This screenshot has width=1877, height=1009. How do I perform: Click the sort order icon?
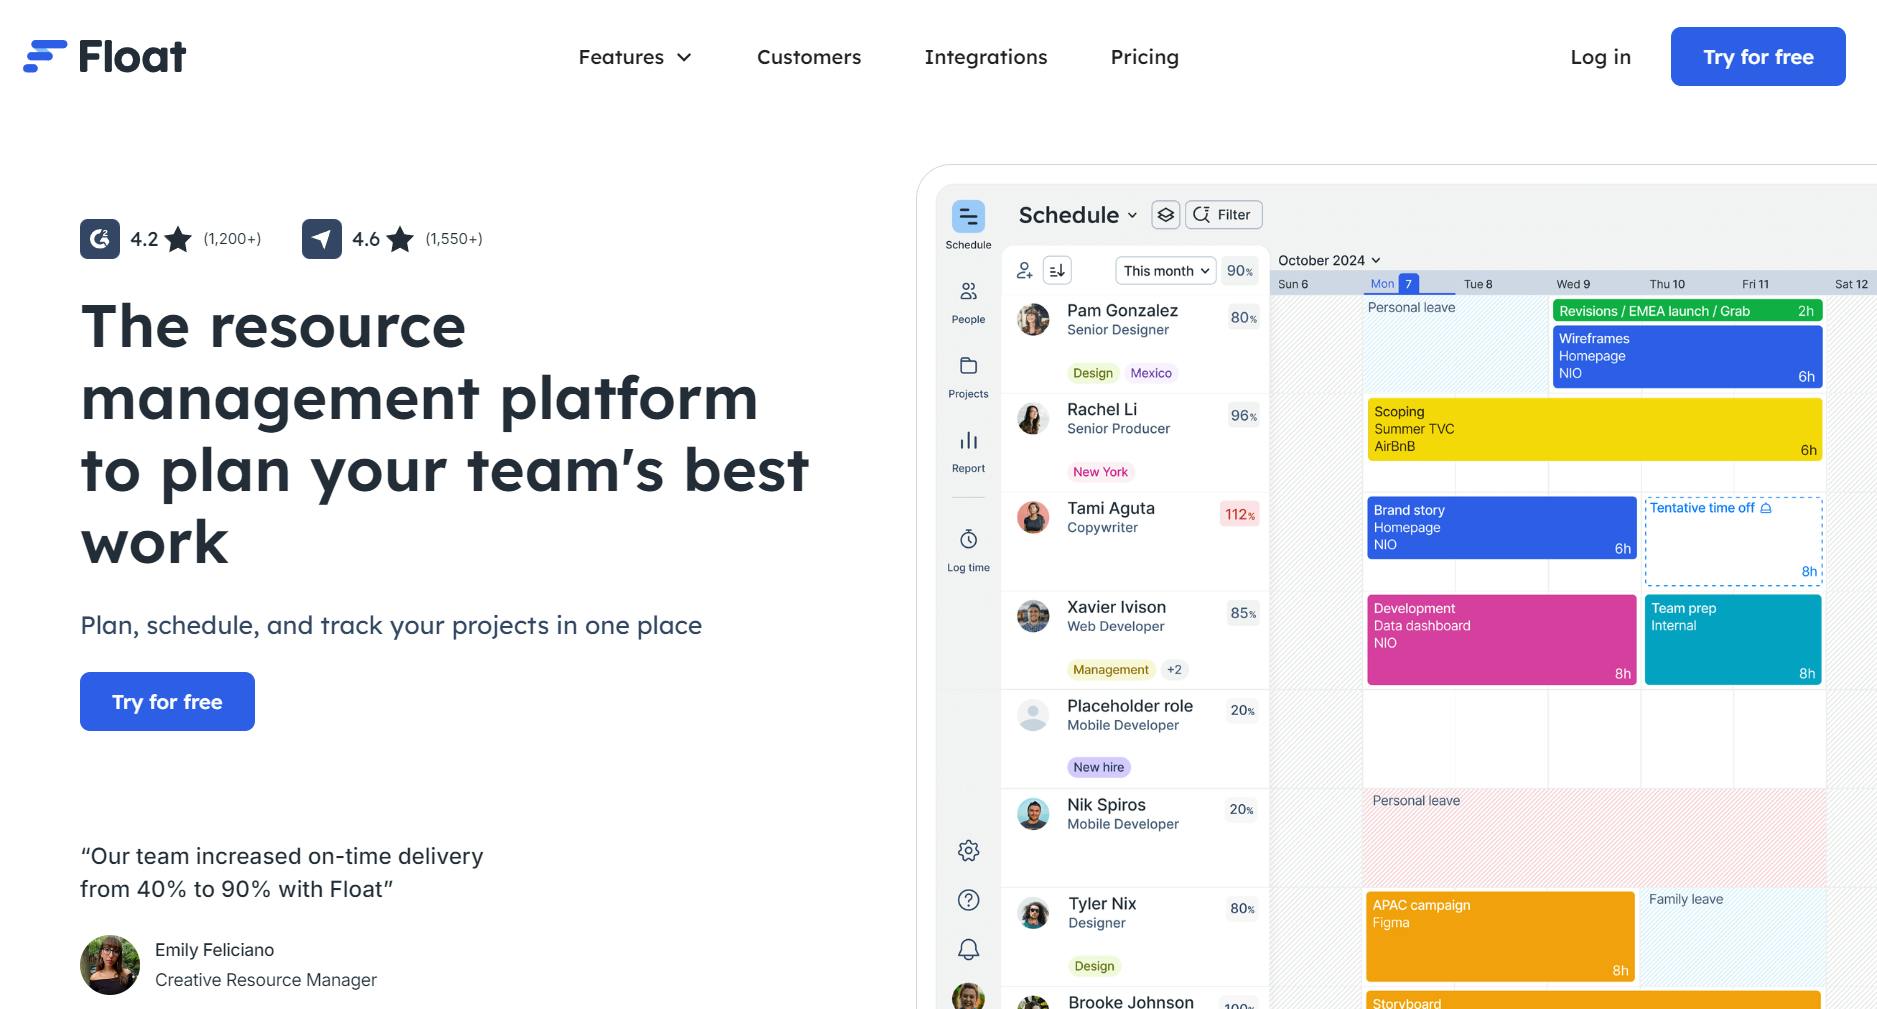1056,270
